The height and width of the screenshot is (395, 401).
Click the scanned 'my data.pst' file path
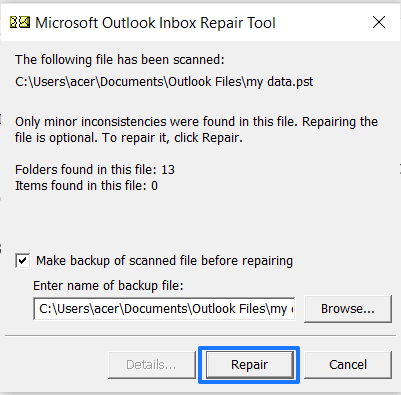point(164,82)
